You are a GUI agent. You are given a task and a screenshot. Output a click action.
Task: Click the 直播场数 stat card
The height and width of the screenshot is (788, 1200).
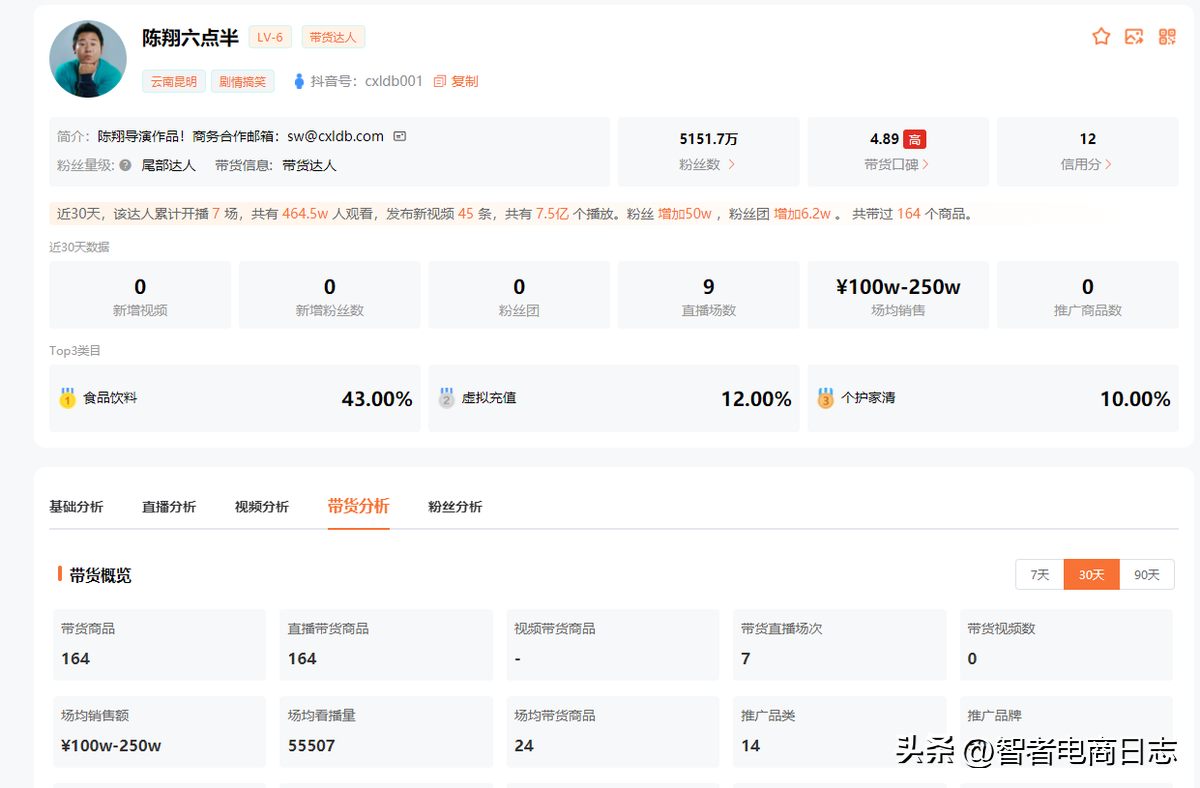pos(709,295)
